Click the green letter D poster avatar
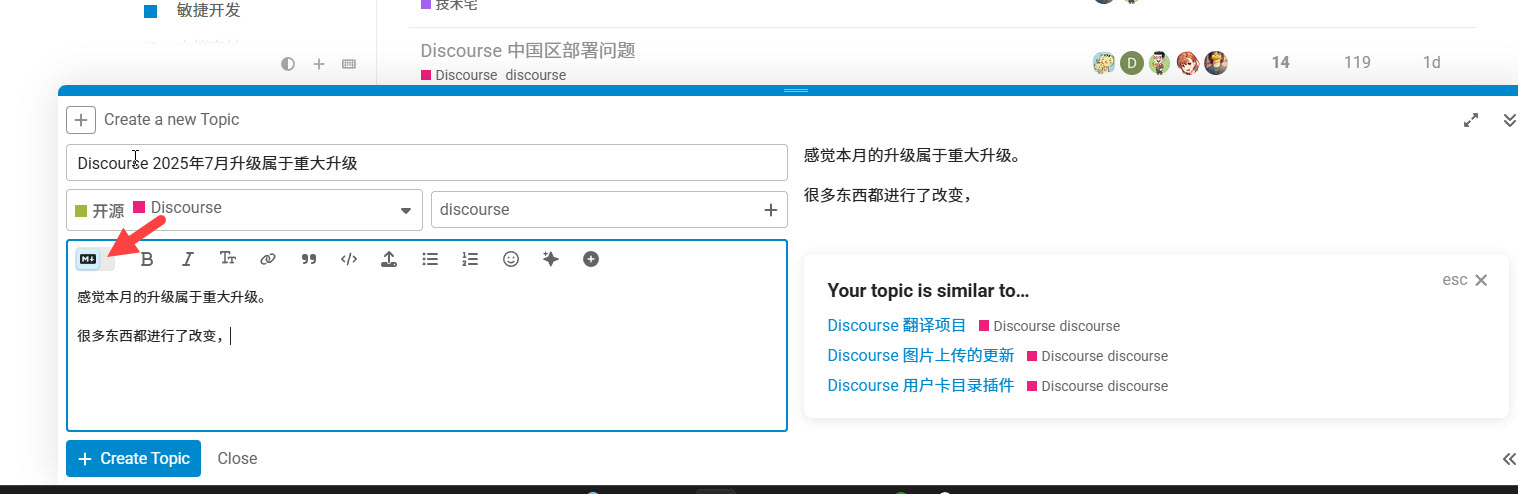The image size is (1518, 494). [x=1131, y=63]
